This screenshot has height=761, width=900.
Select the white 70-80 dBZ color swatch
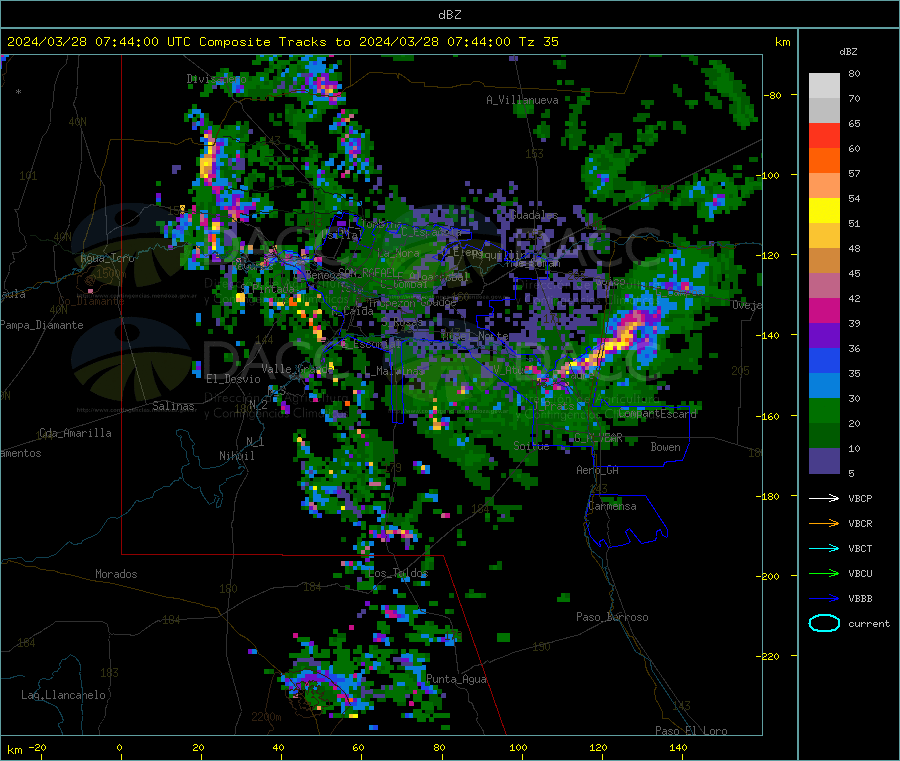point(824,86)
